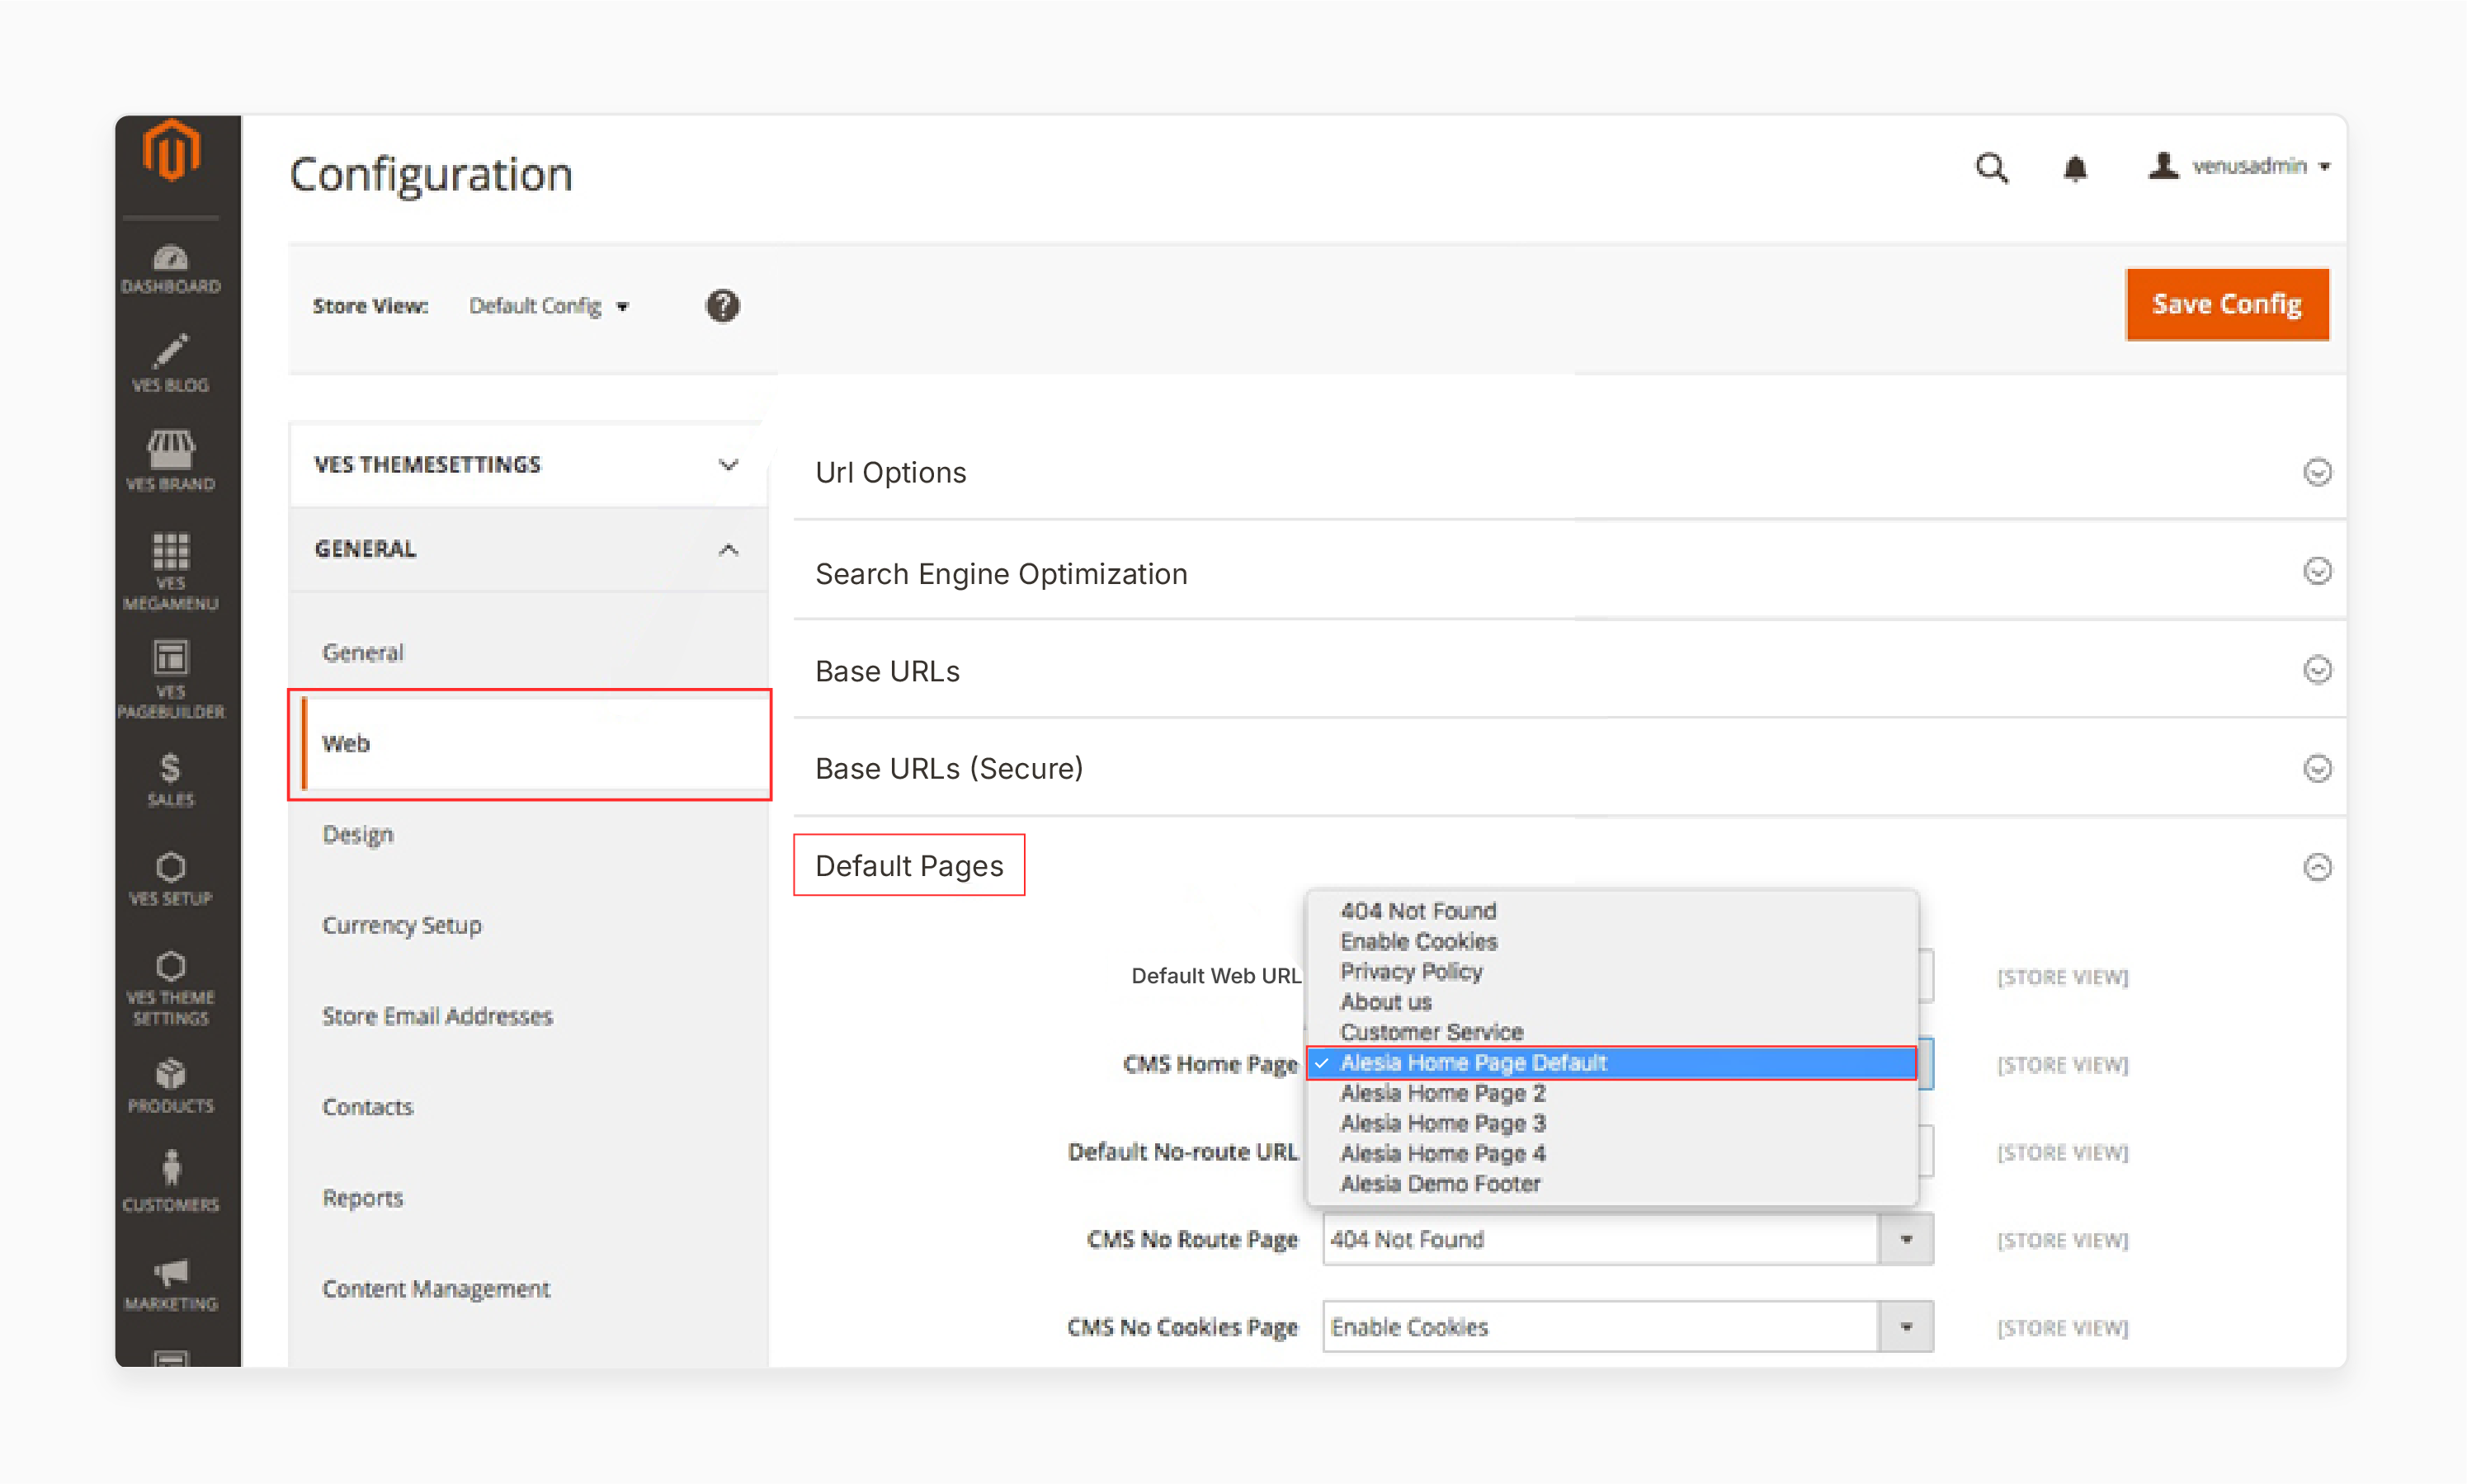The height and width of the screenshot is (1484, 2467).
Task: Collapse the Default Pages section
Action: 2318,866
